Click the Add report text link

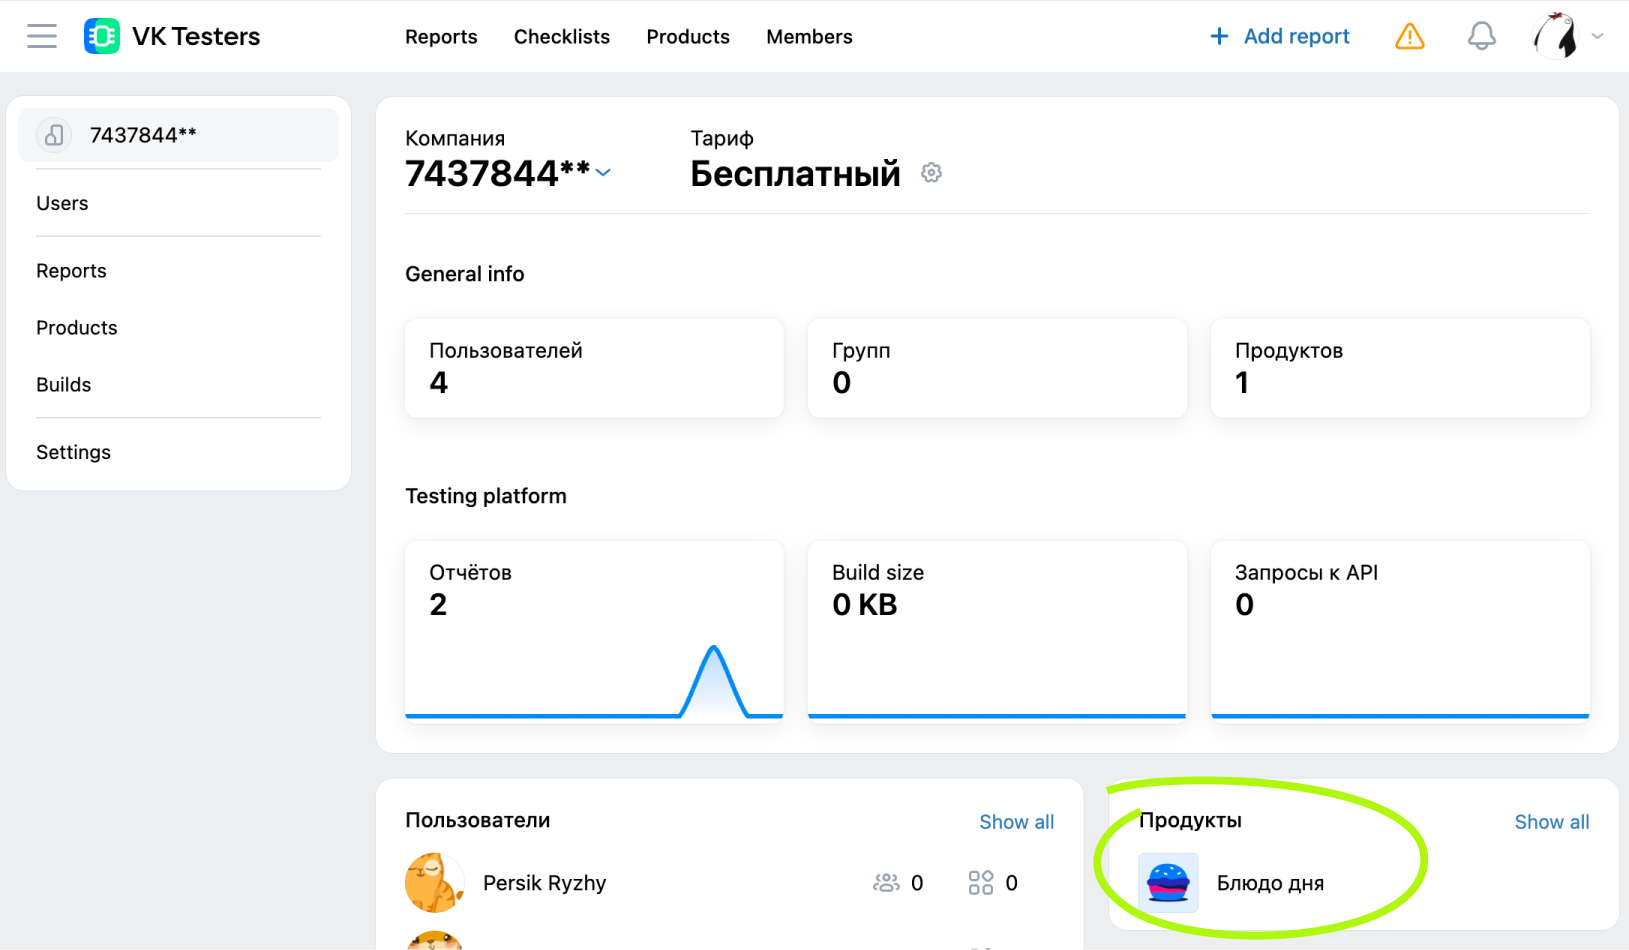click(x=1296, y=36)
